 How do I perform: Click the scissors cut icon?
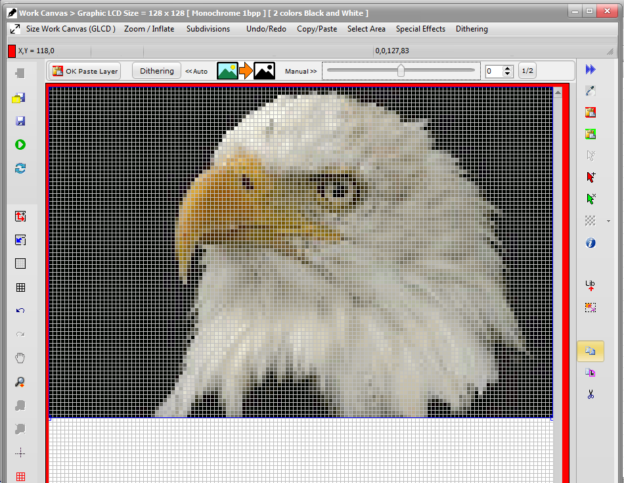click(x=590, y=394)
